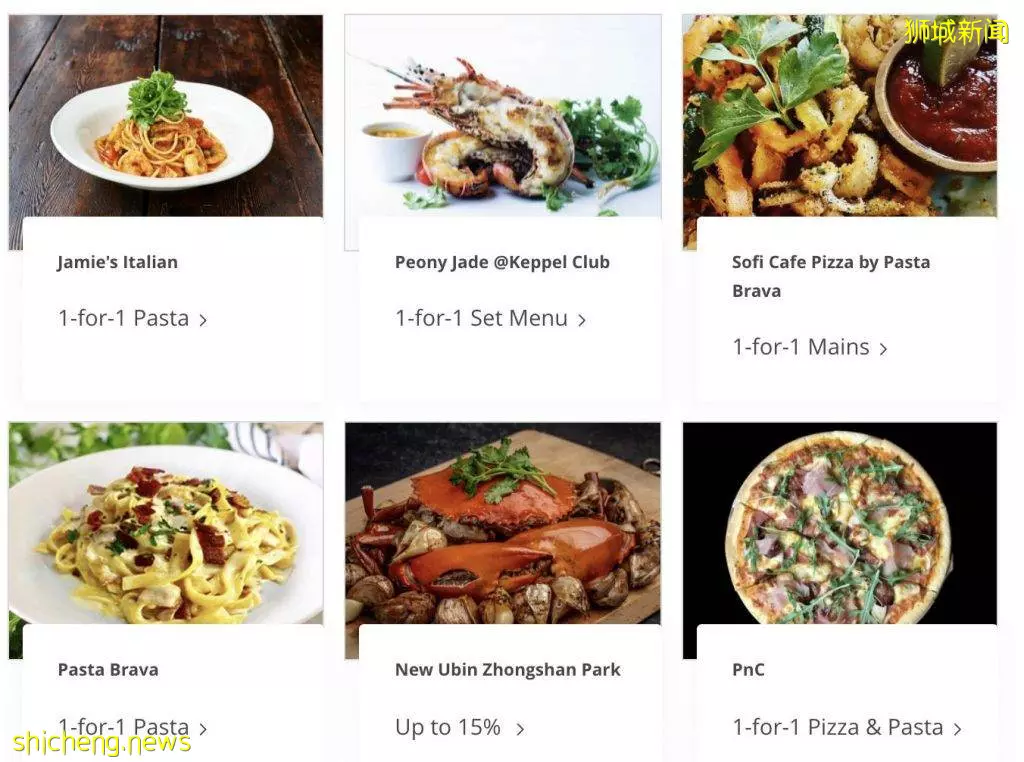Open the New Ubin crab dish photo

503,523
